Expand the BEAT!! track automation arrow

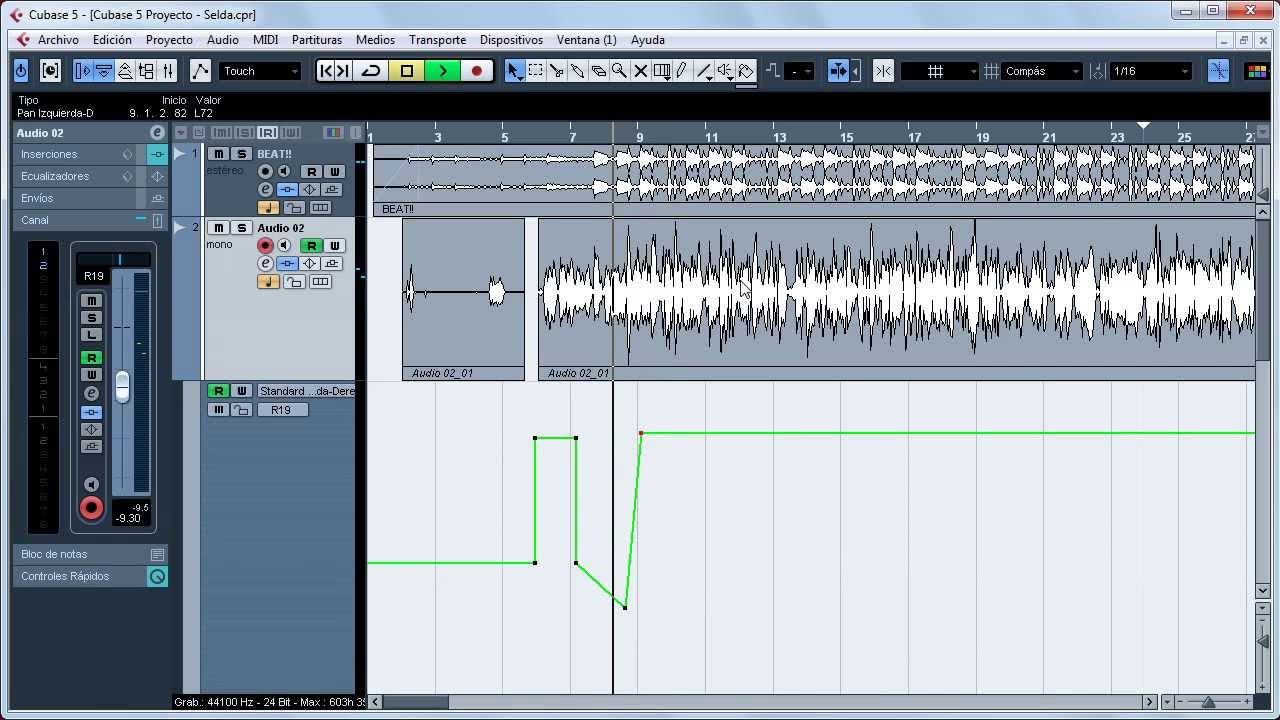click(179, 154)
